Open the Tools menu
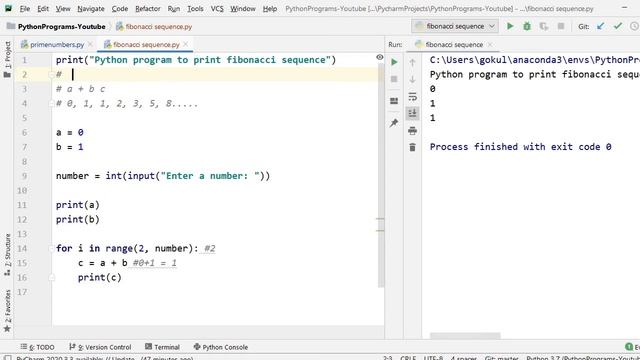 click(195, 9)
